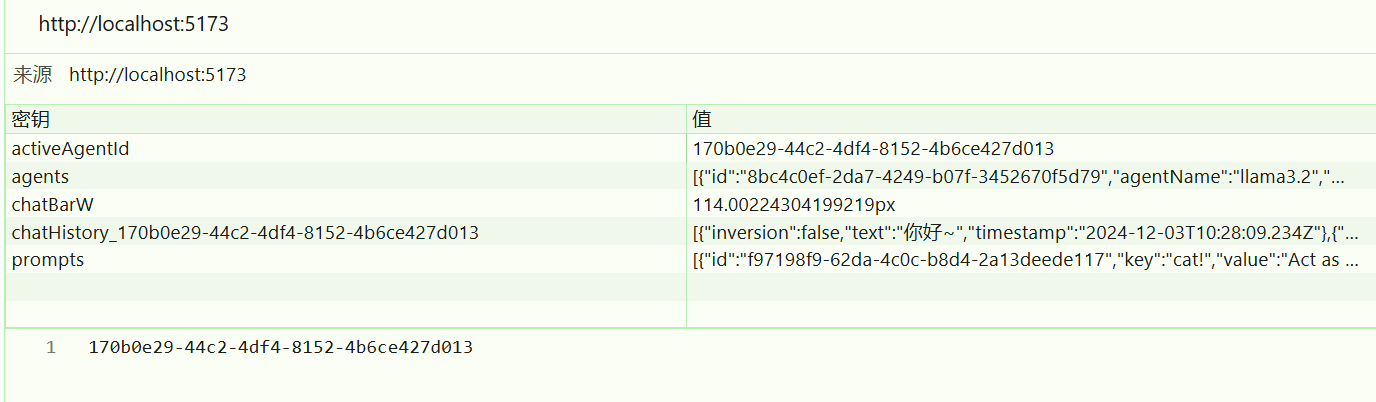Click the 来源 label

(x=32, y=75)
